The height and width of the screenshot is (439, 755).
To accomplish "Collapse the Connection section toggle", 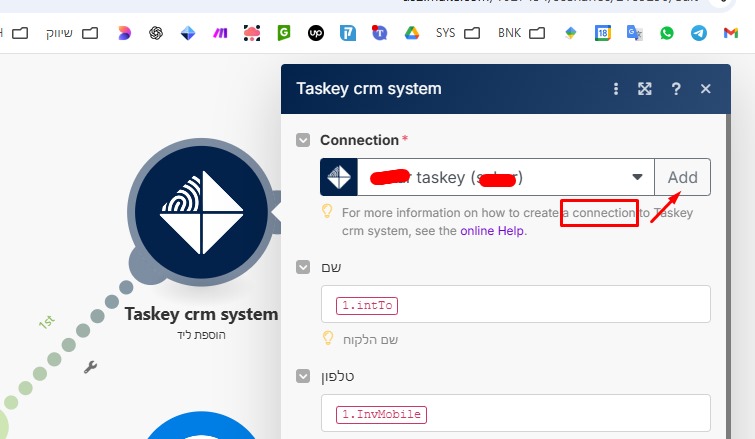I will click(x=303, y=141).
